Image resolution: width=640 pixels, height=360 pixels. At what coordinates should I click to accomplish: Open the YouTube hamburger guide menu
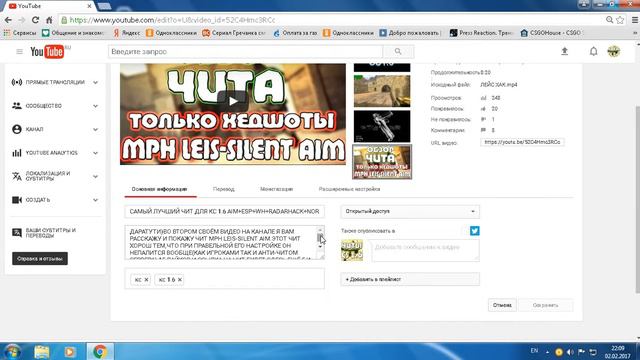coord(19,52)
